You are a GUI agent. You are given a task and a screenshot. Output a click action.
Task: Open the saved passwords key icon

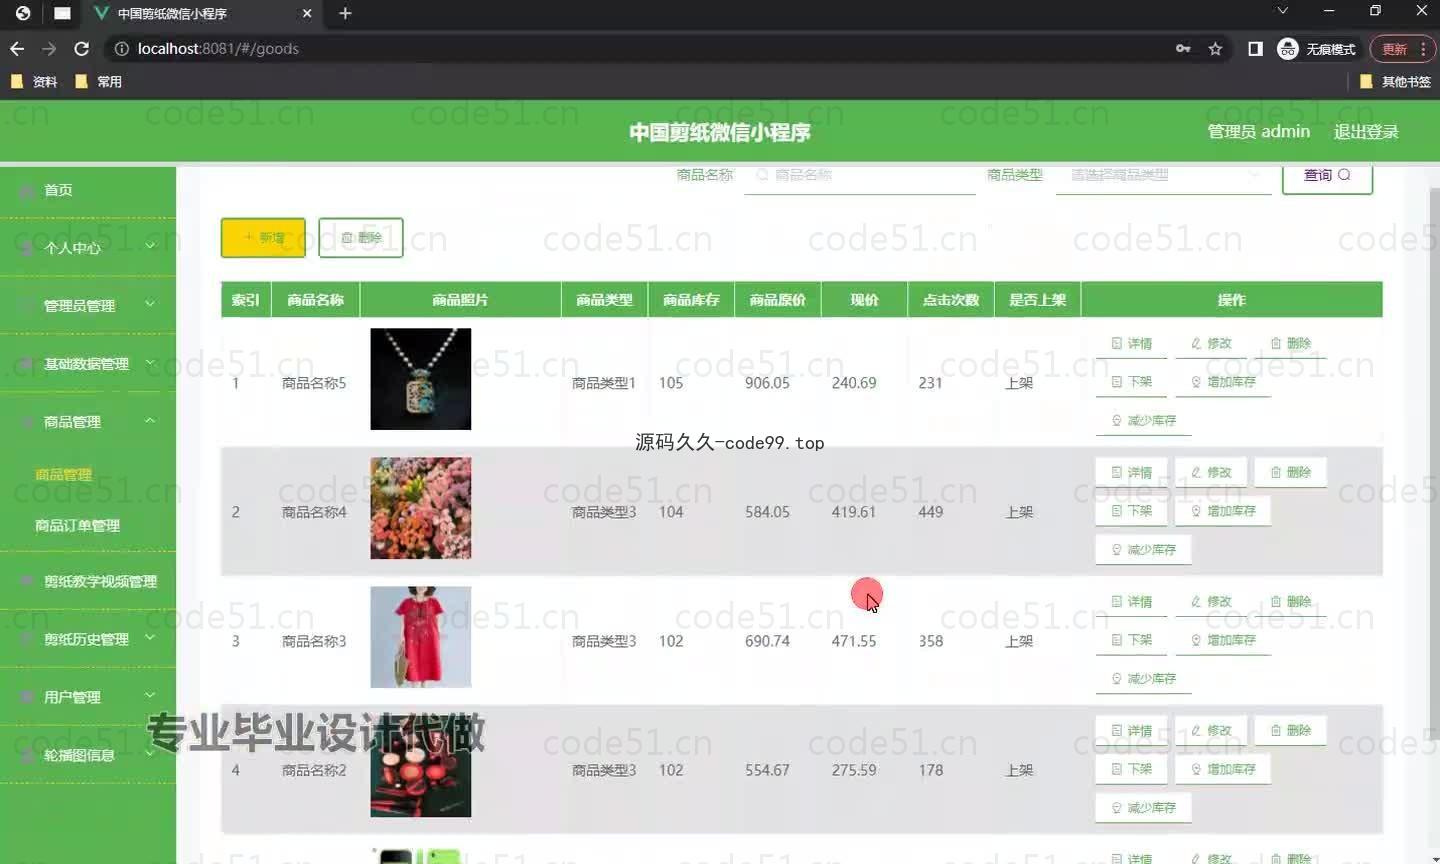(1183, 48)
